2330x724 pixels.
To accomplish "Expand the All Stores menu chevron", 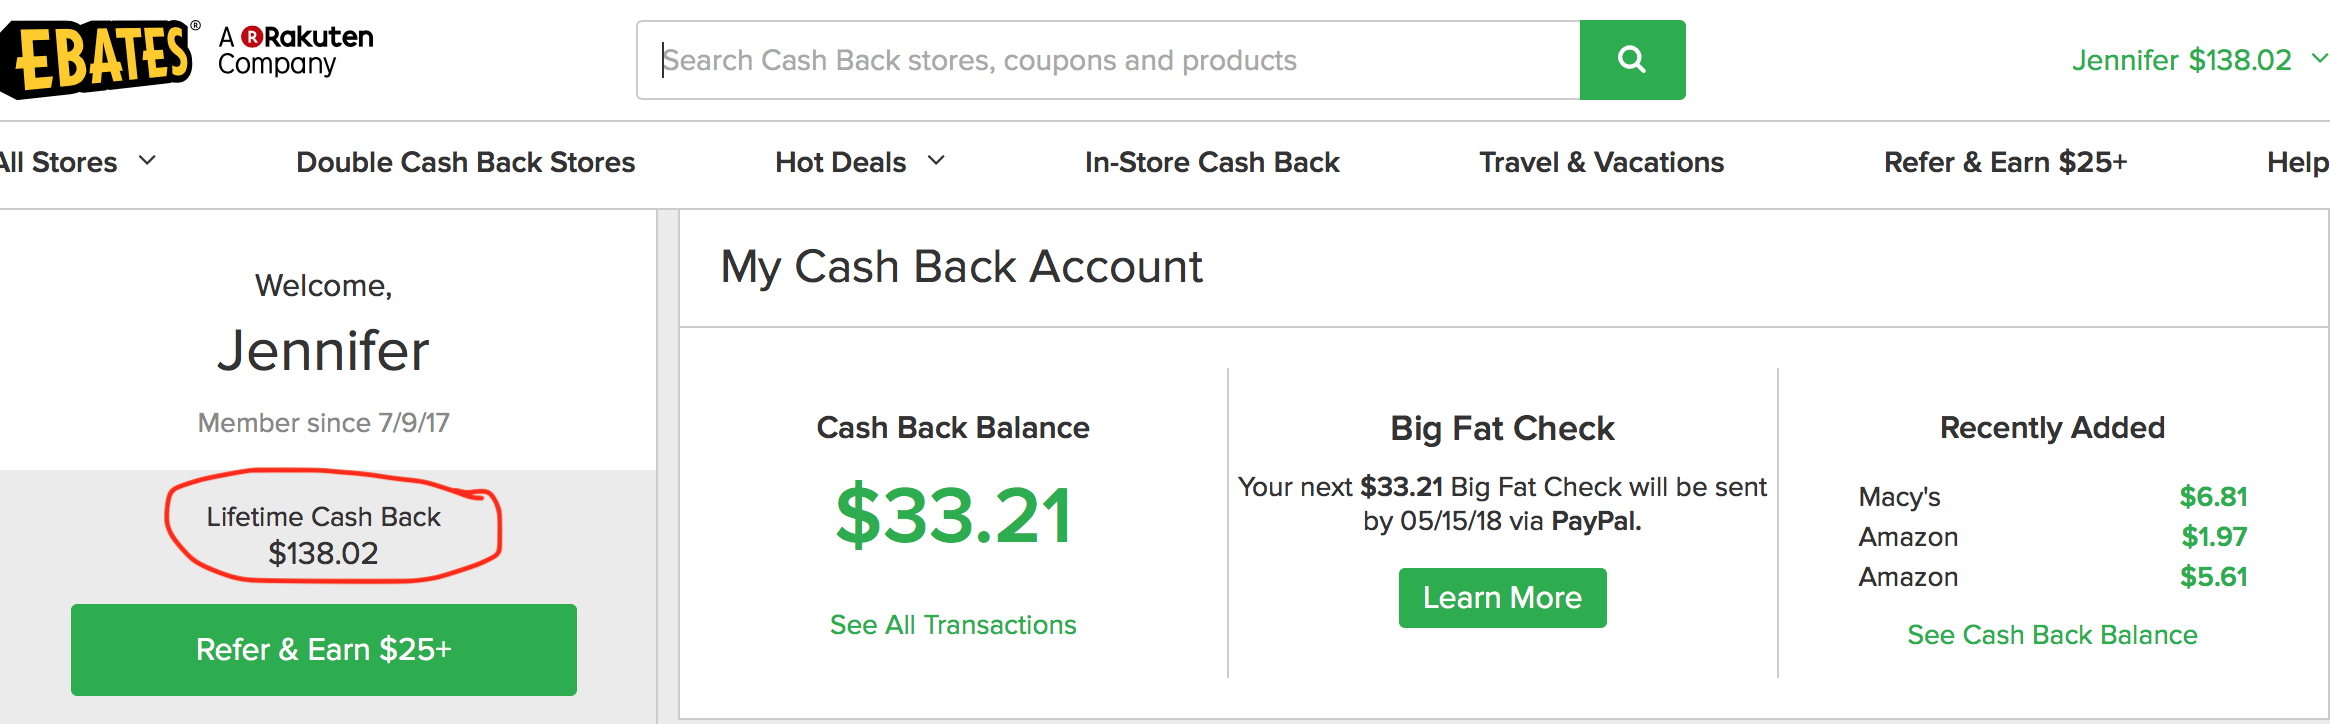I will tap(148, 161).
